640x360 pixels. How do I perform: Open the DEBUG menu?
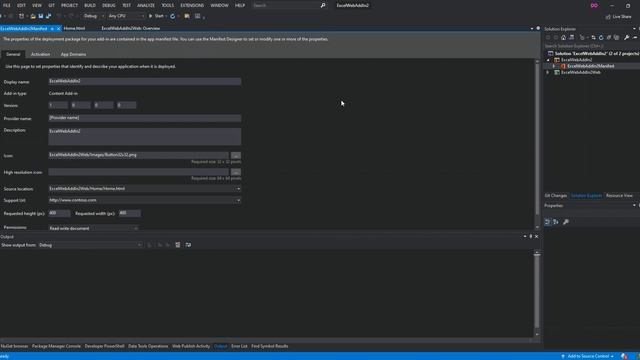109,5
